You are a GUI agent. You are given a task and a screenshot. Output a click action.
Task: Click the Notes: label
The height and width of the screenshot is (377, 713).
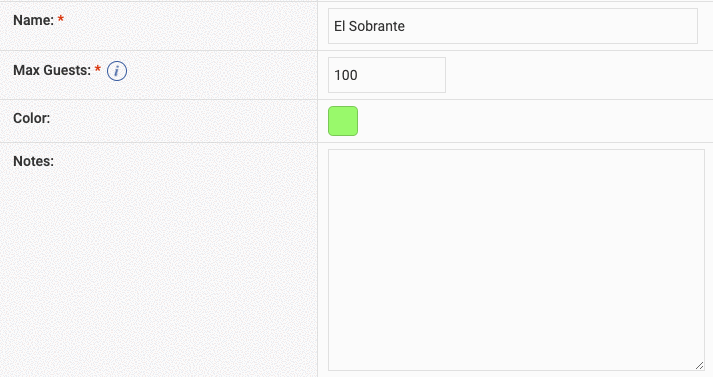(x=33, y=161)
